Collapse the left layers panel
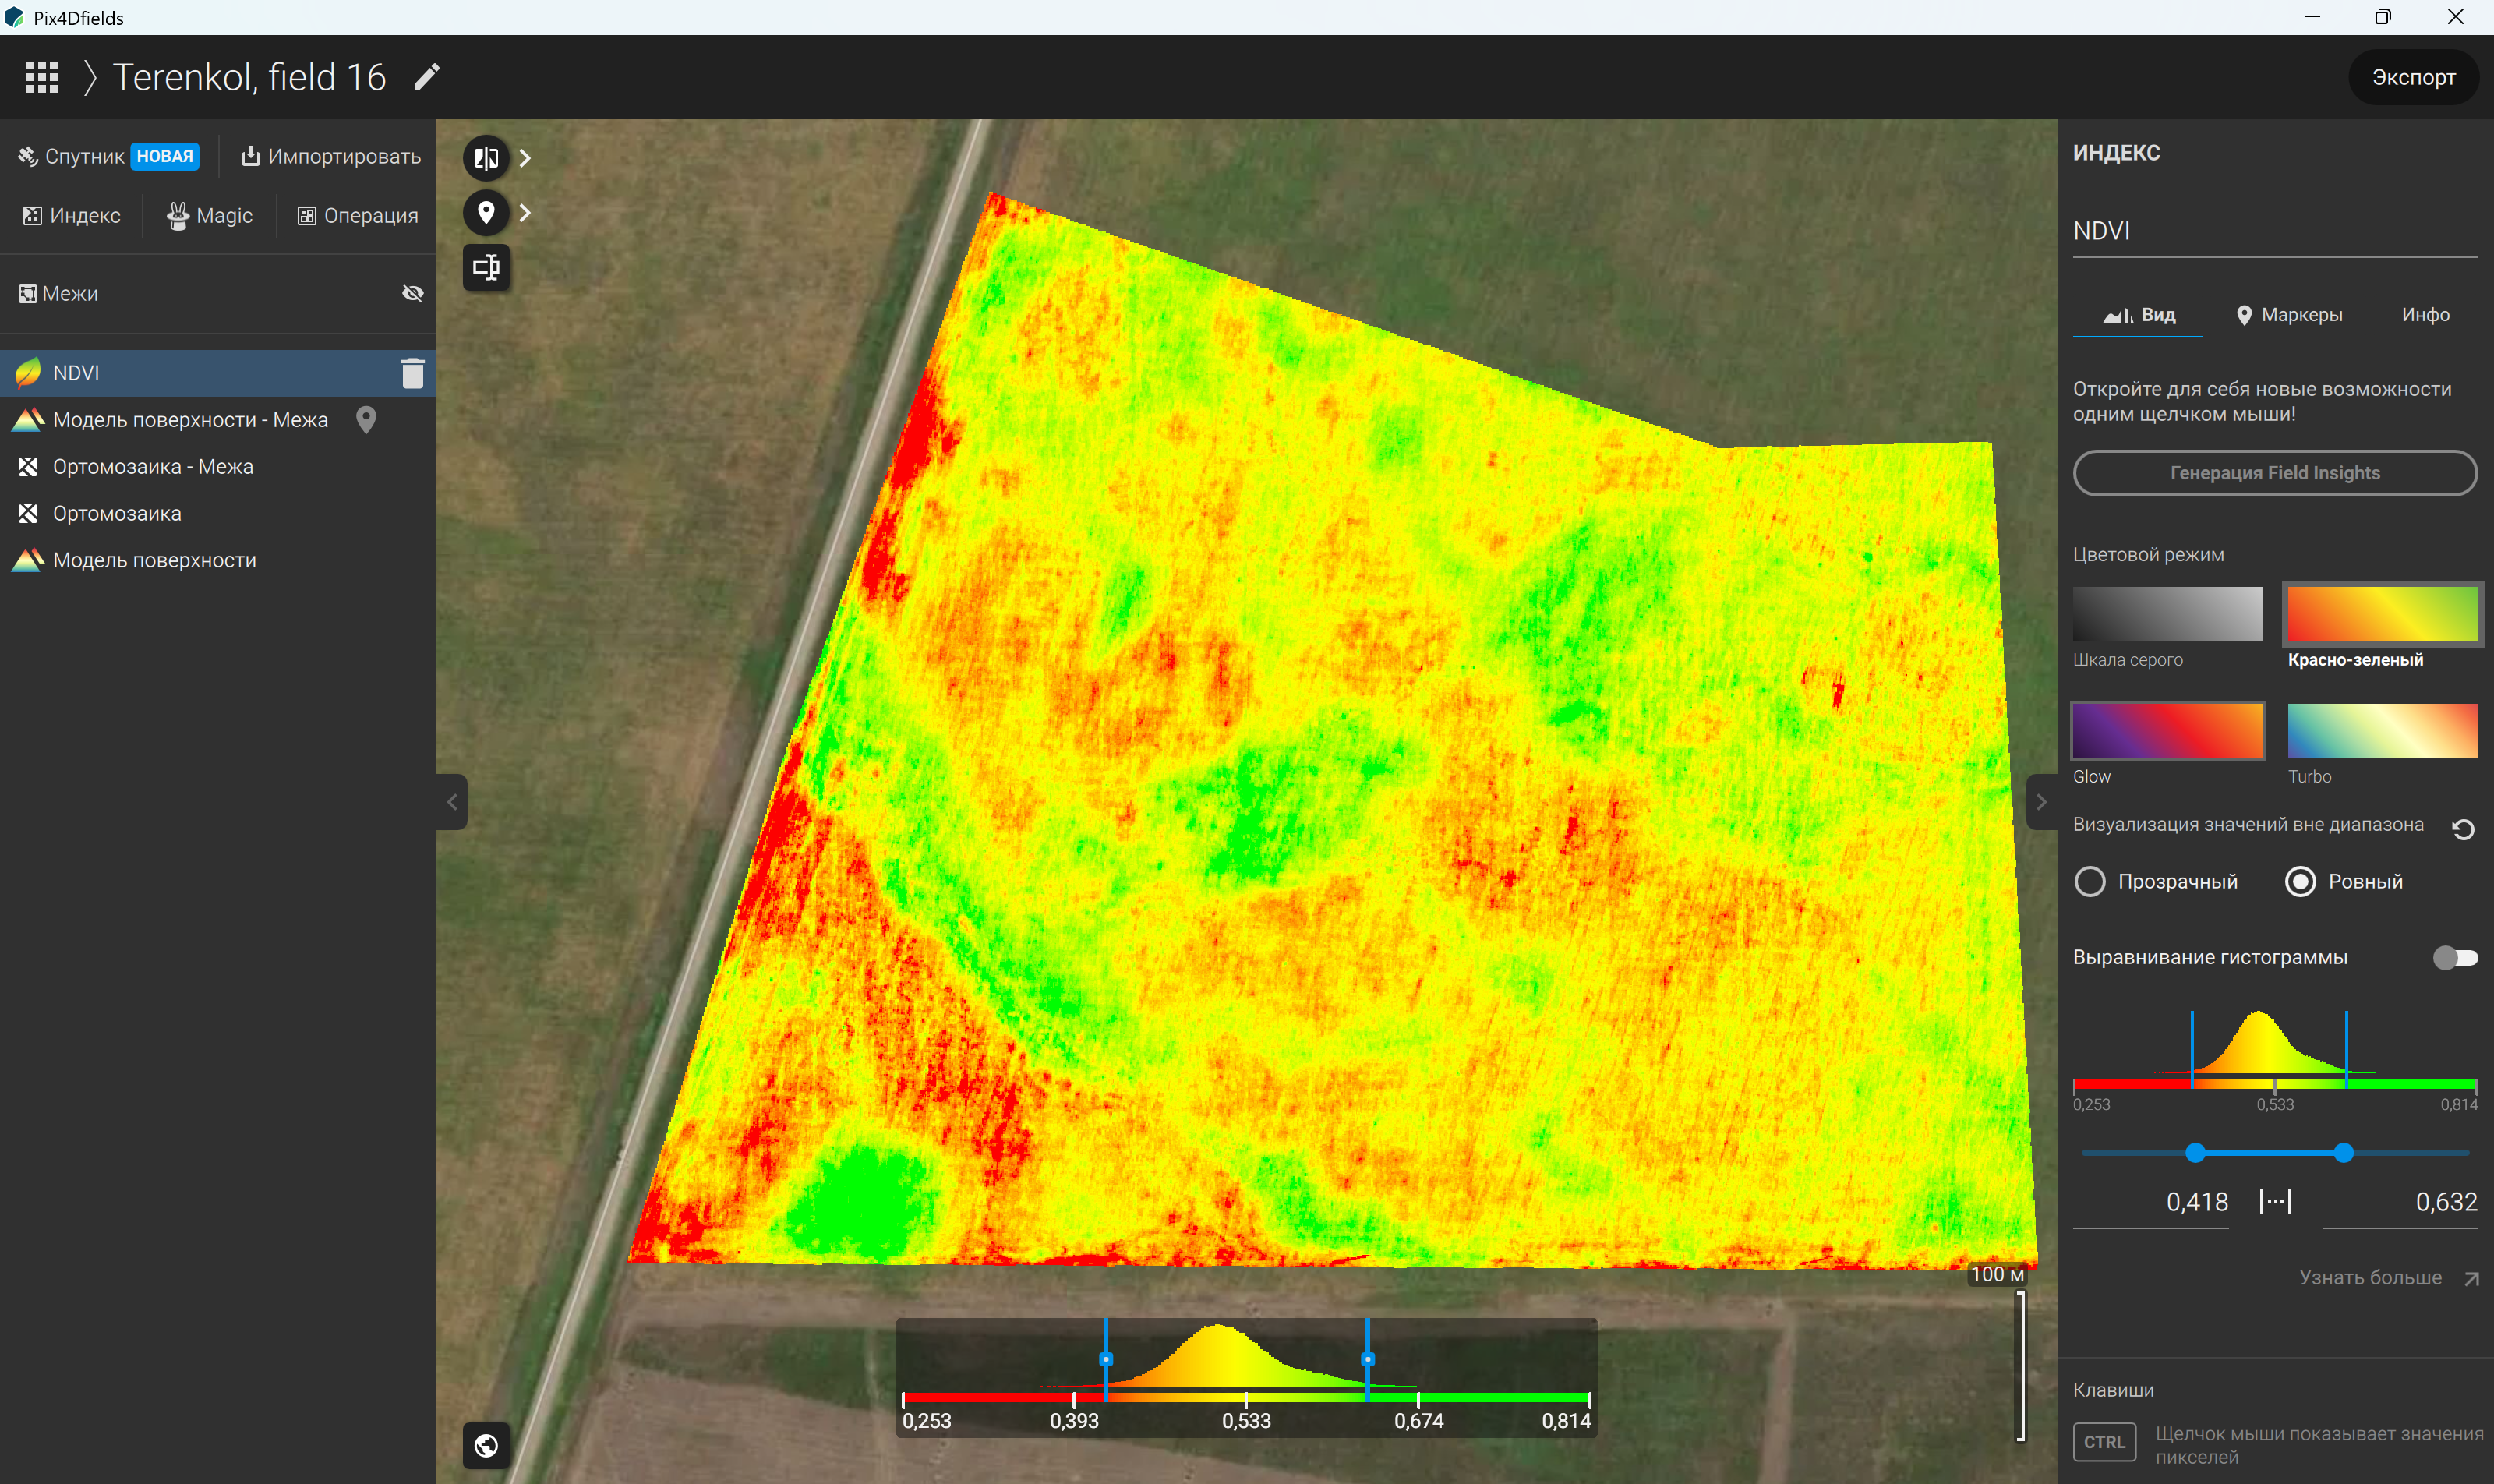2494x1484 pixels. tap(452, 802)
